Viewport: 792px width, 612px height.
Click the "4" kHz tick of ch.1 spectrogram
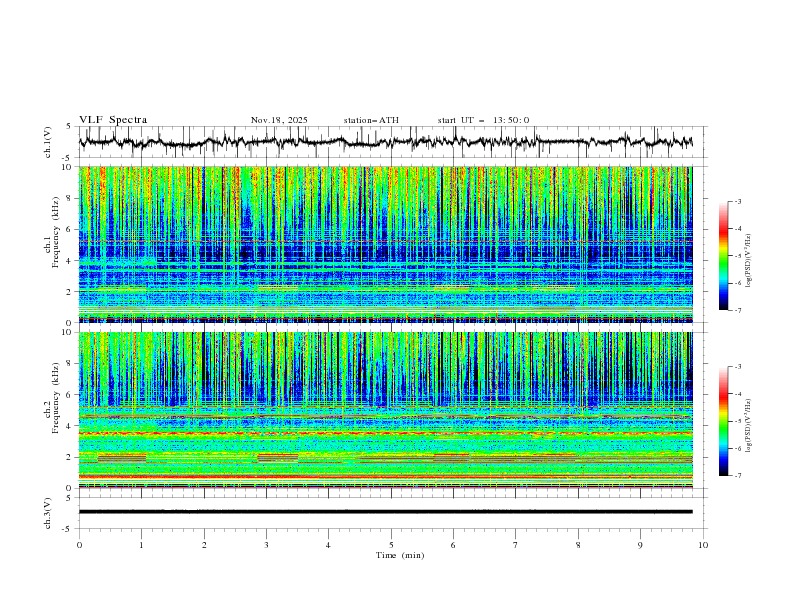pyautogui.click(x=70, y=261)
